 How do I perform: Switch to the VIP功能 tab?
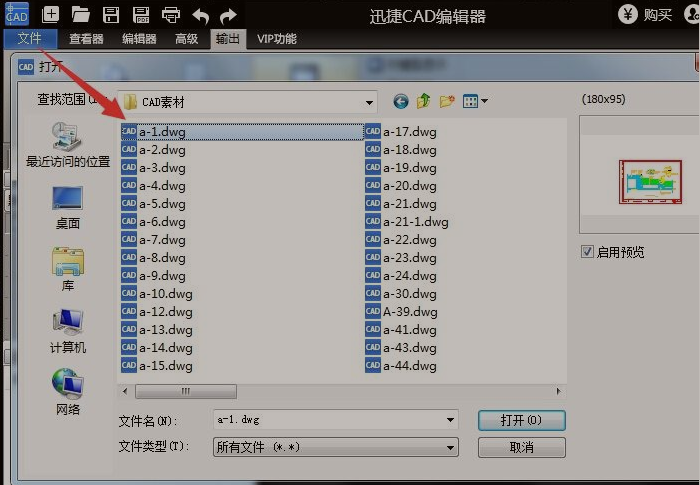(276, 39)
